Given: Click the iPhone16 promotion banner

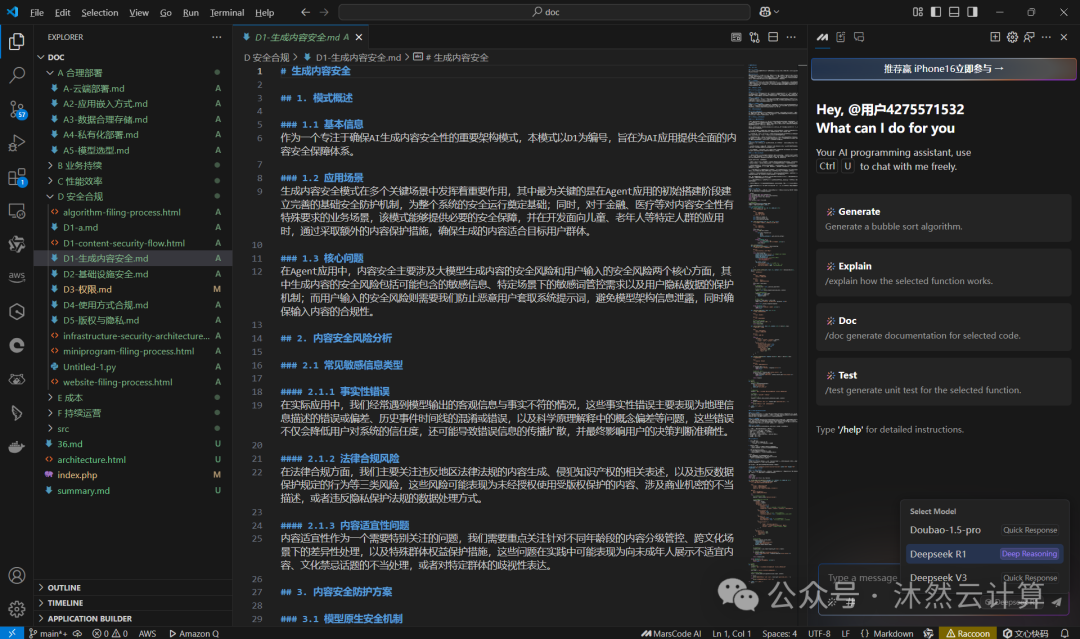Looking at the screenshot, I should pos(944,69).
